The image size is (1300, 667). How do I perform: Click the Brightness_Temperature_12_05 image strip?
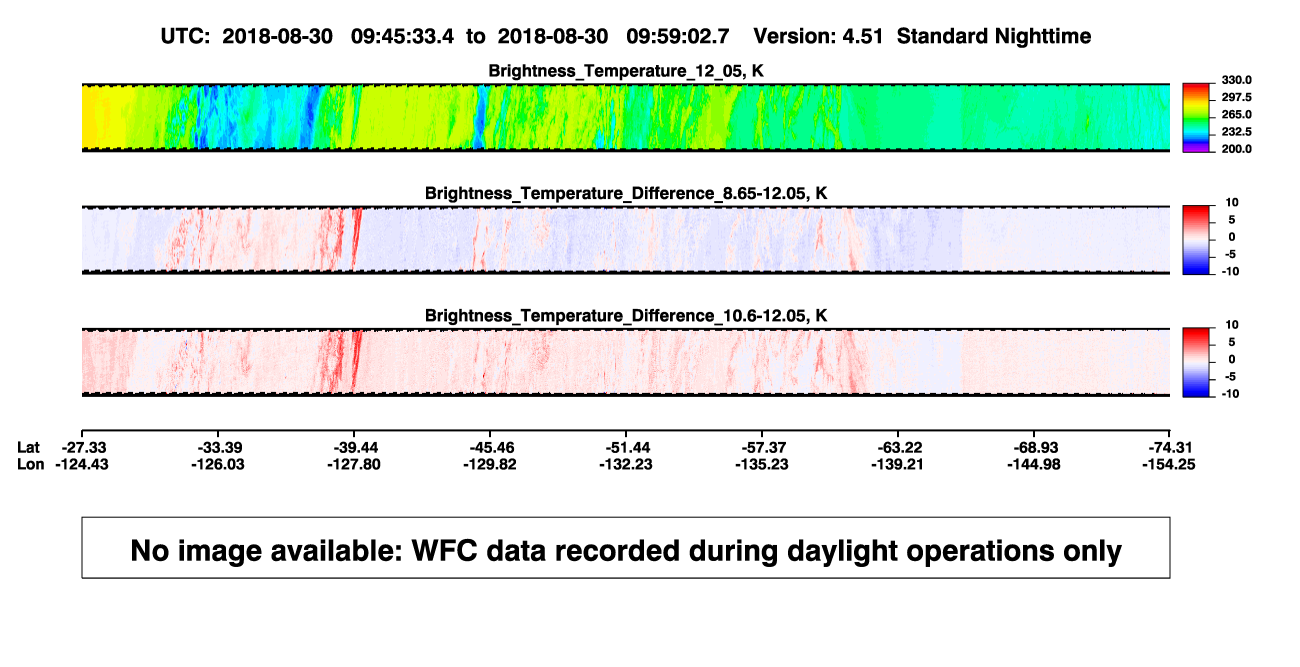point(626,117)
